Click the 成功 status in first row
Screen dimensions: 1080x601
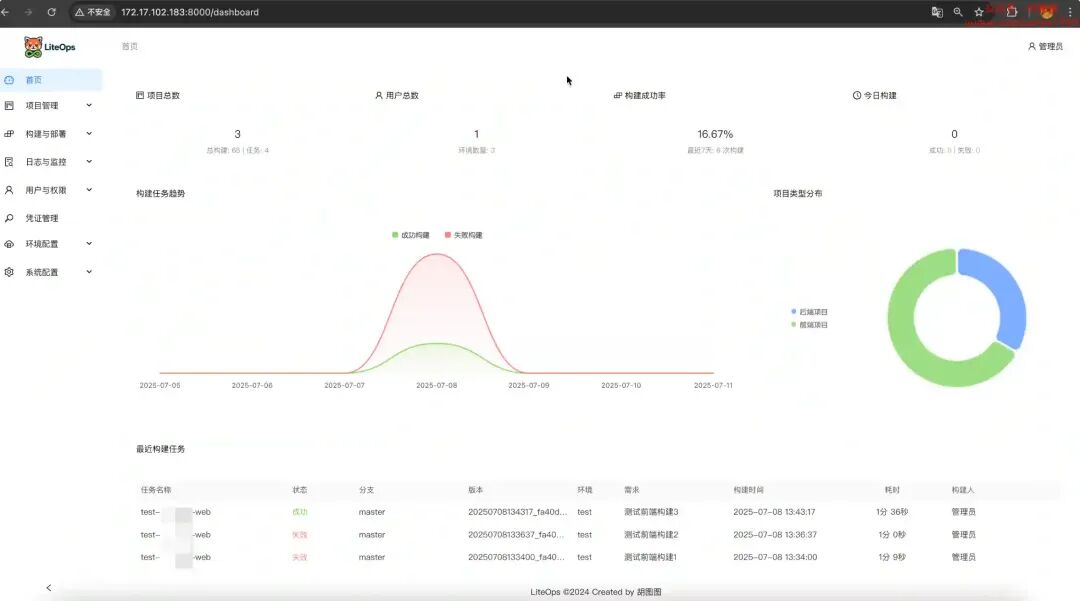click(300, 512)
